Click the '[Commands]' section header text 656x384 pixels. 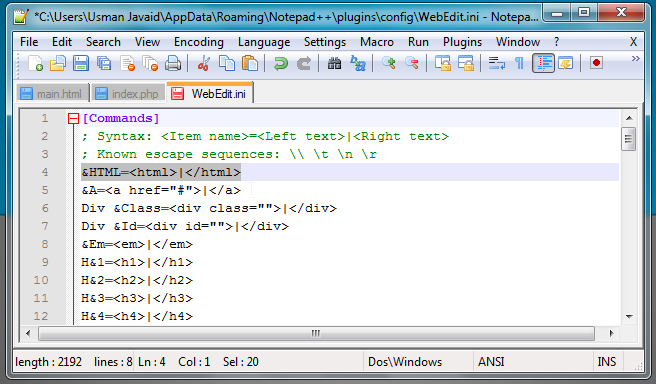click(121, 118)
